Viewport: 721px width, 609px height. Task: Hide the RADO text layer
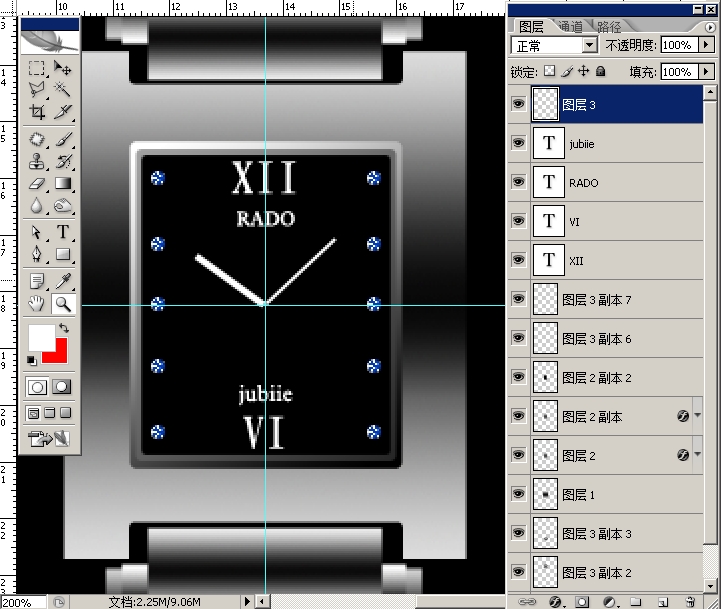tap(518, 182)
